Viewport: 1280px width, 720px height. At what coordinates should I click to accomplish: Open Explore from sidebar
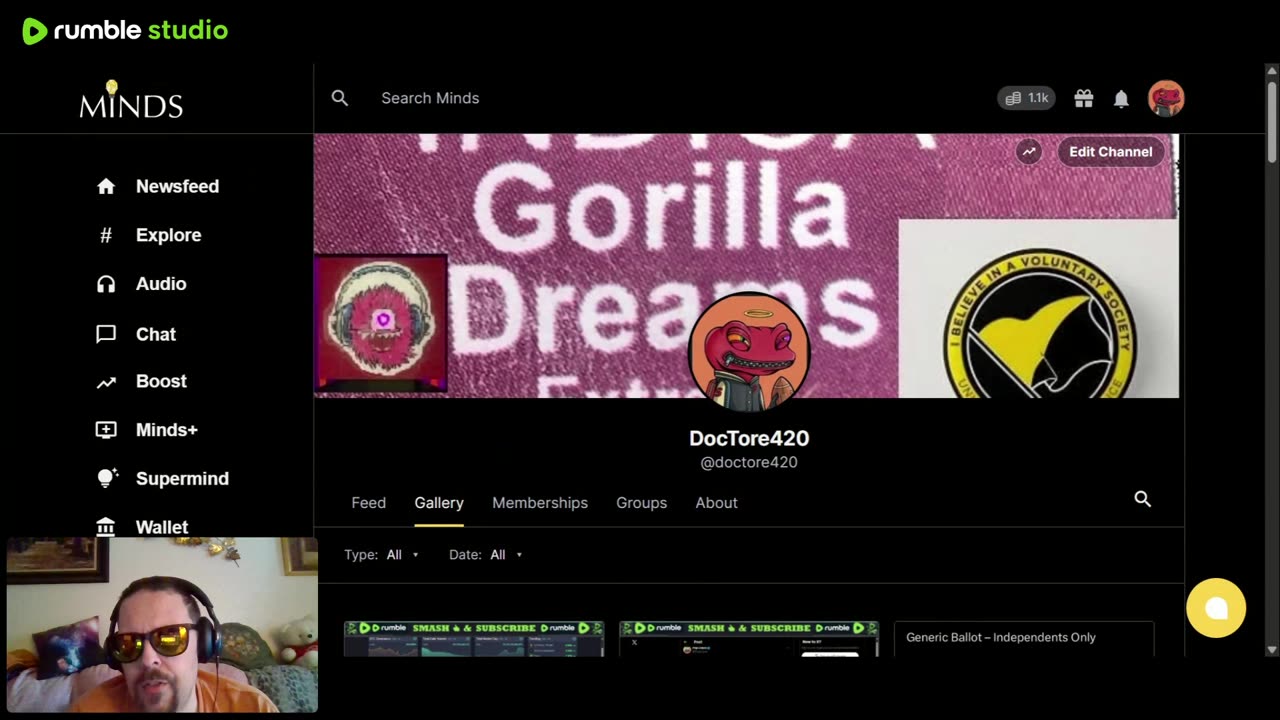tap(168, 235)
